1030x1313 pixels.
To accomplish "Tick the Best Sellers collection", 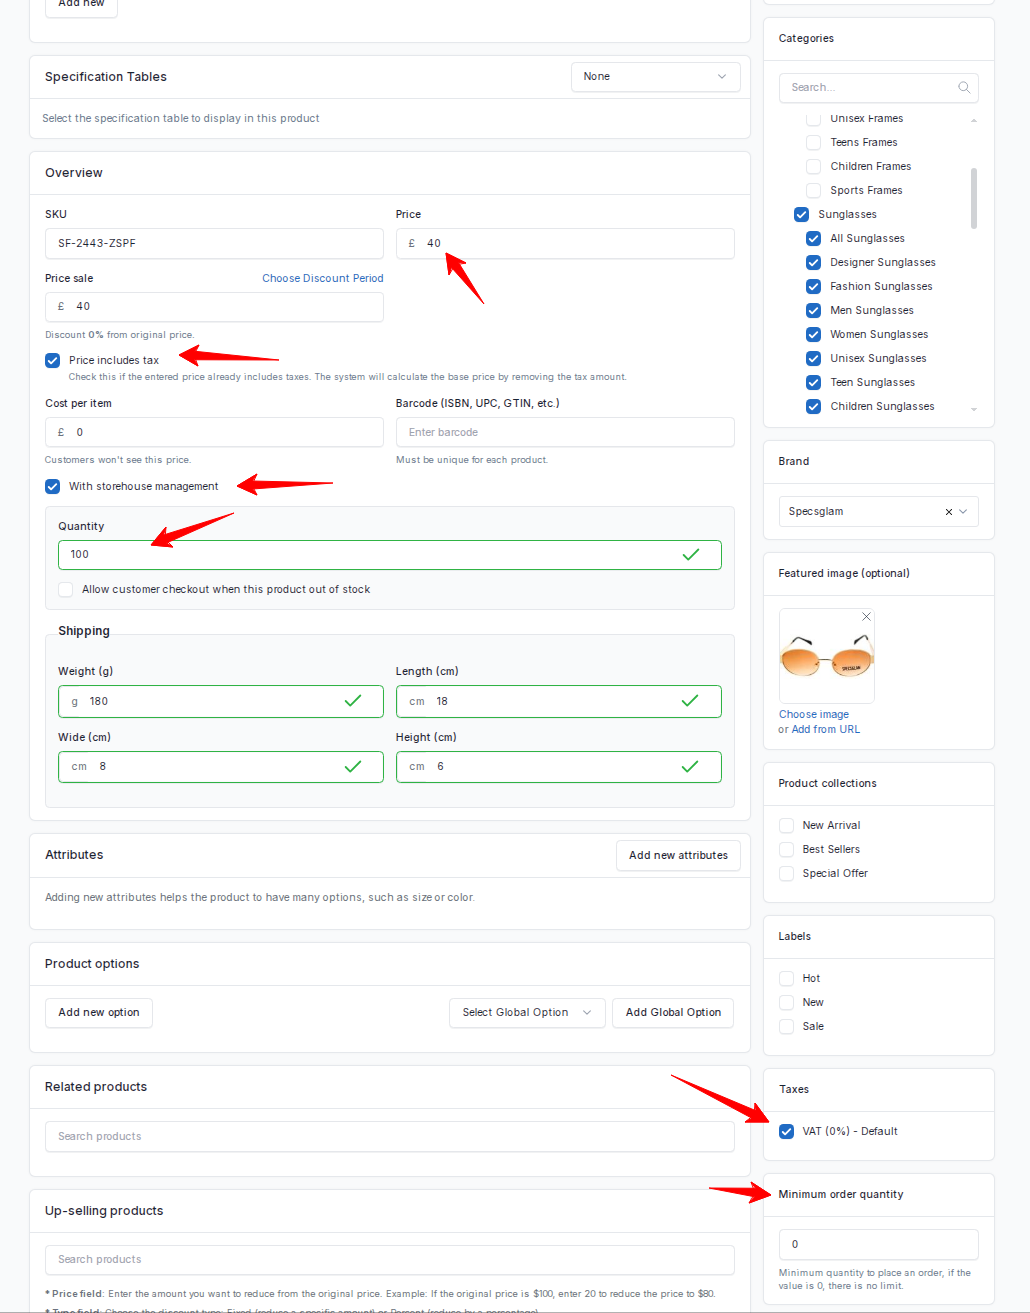I will (786, 850).
